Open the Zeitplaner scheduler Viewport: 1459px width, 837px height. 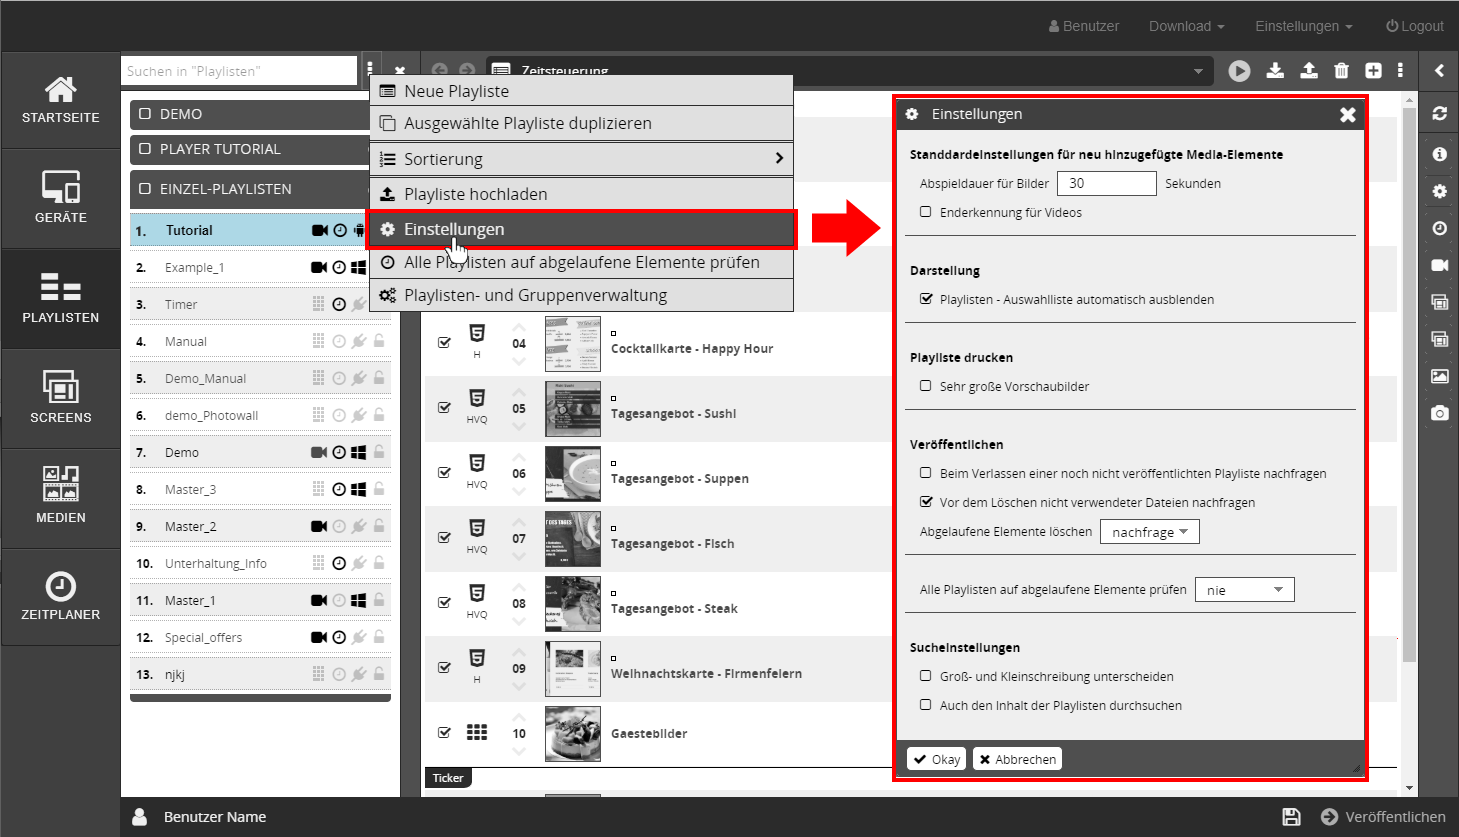pos(61,596)
